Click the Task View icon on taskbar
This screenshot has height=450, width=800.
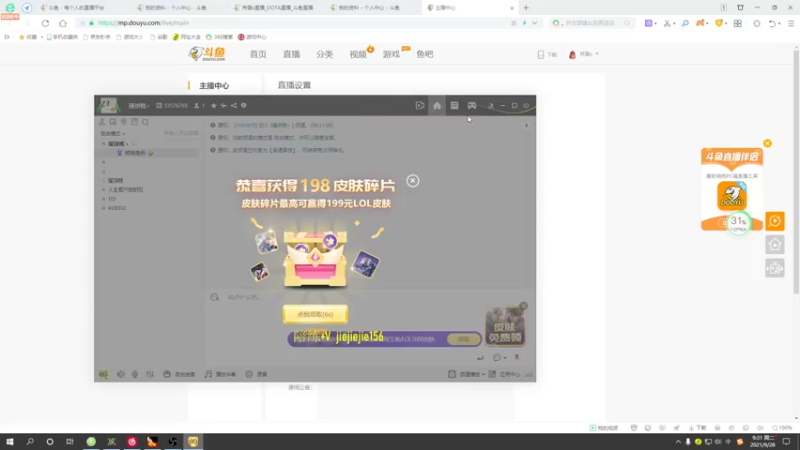point(70,442)
